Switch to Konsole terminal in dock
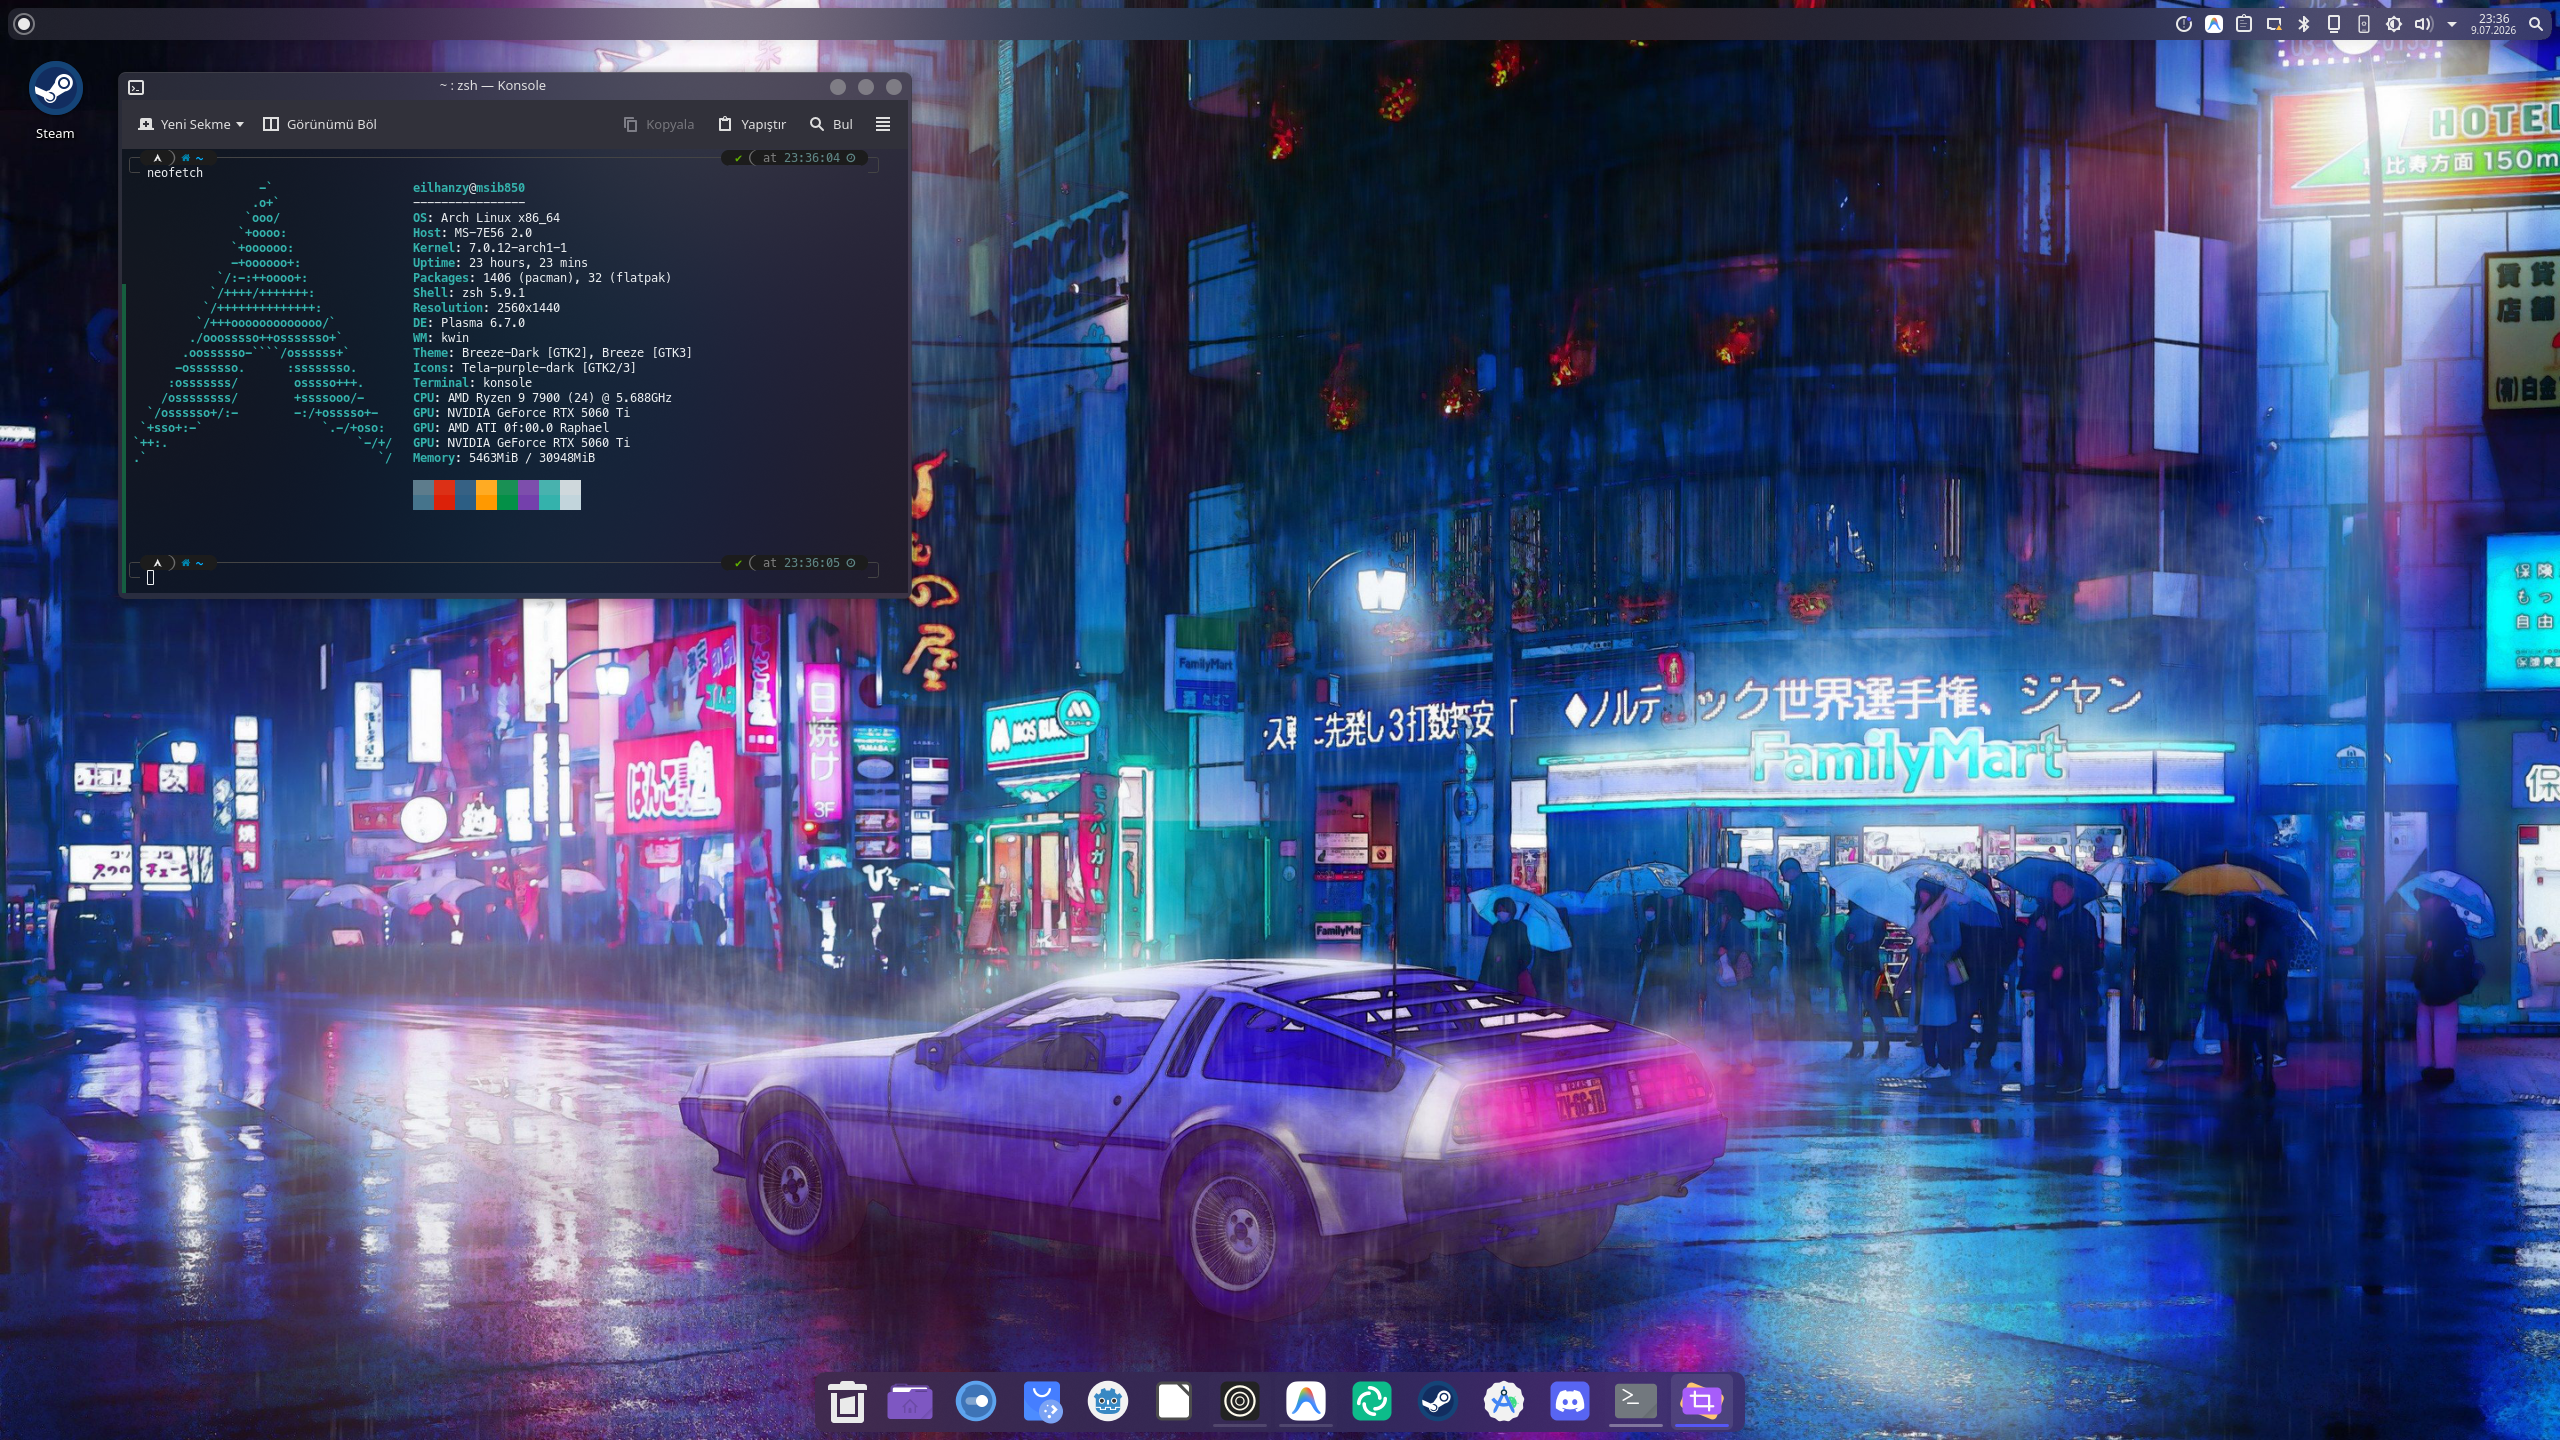Image resolution: width=2560 pixels, height=1440 pixels. [1636, 1402]
